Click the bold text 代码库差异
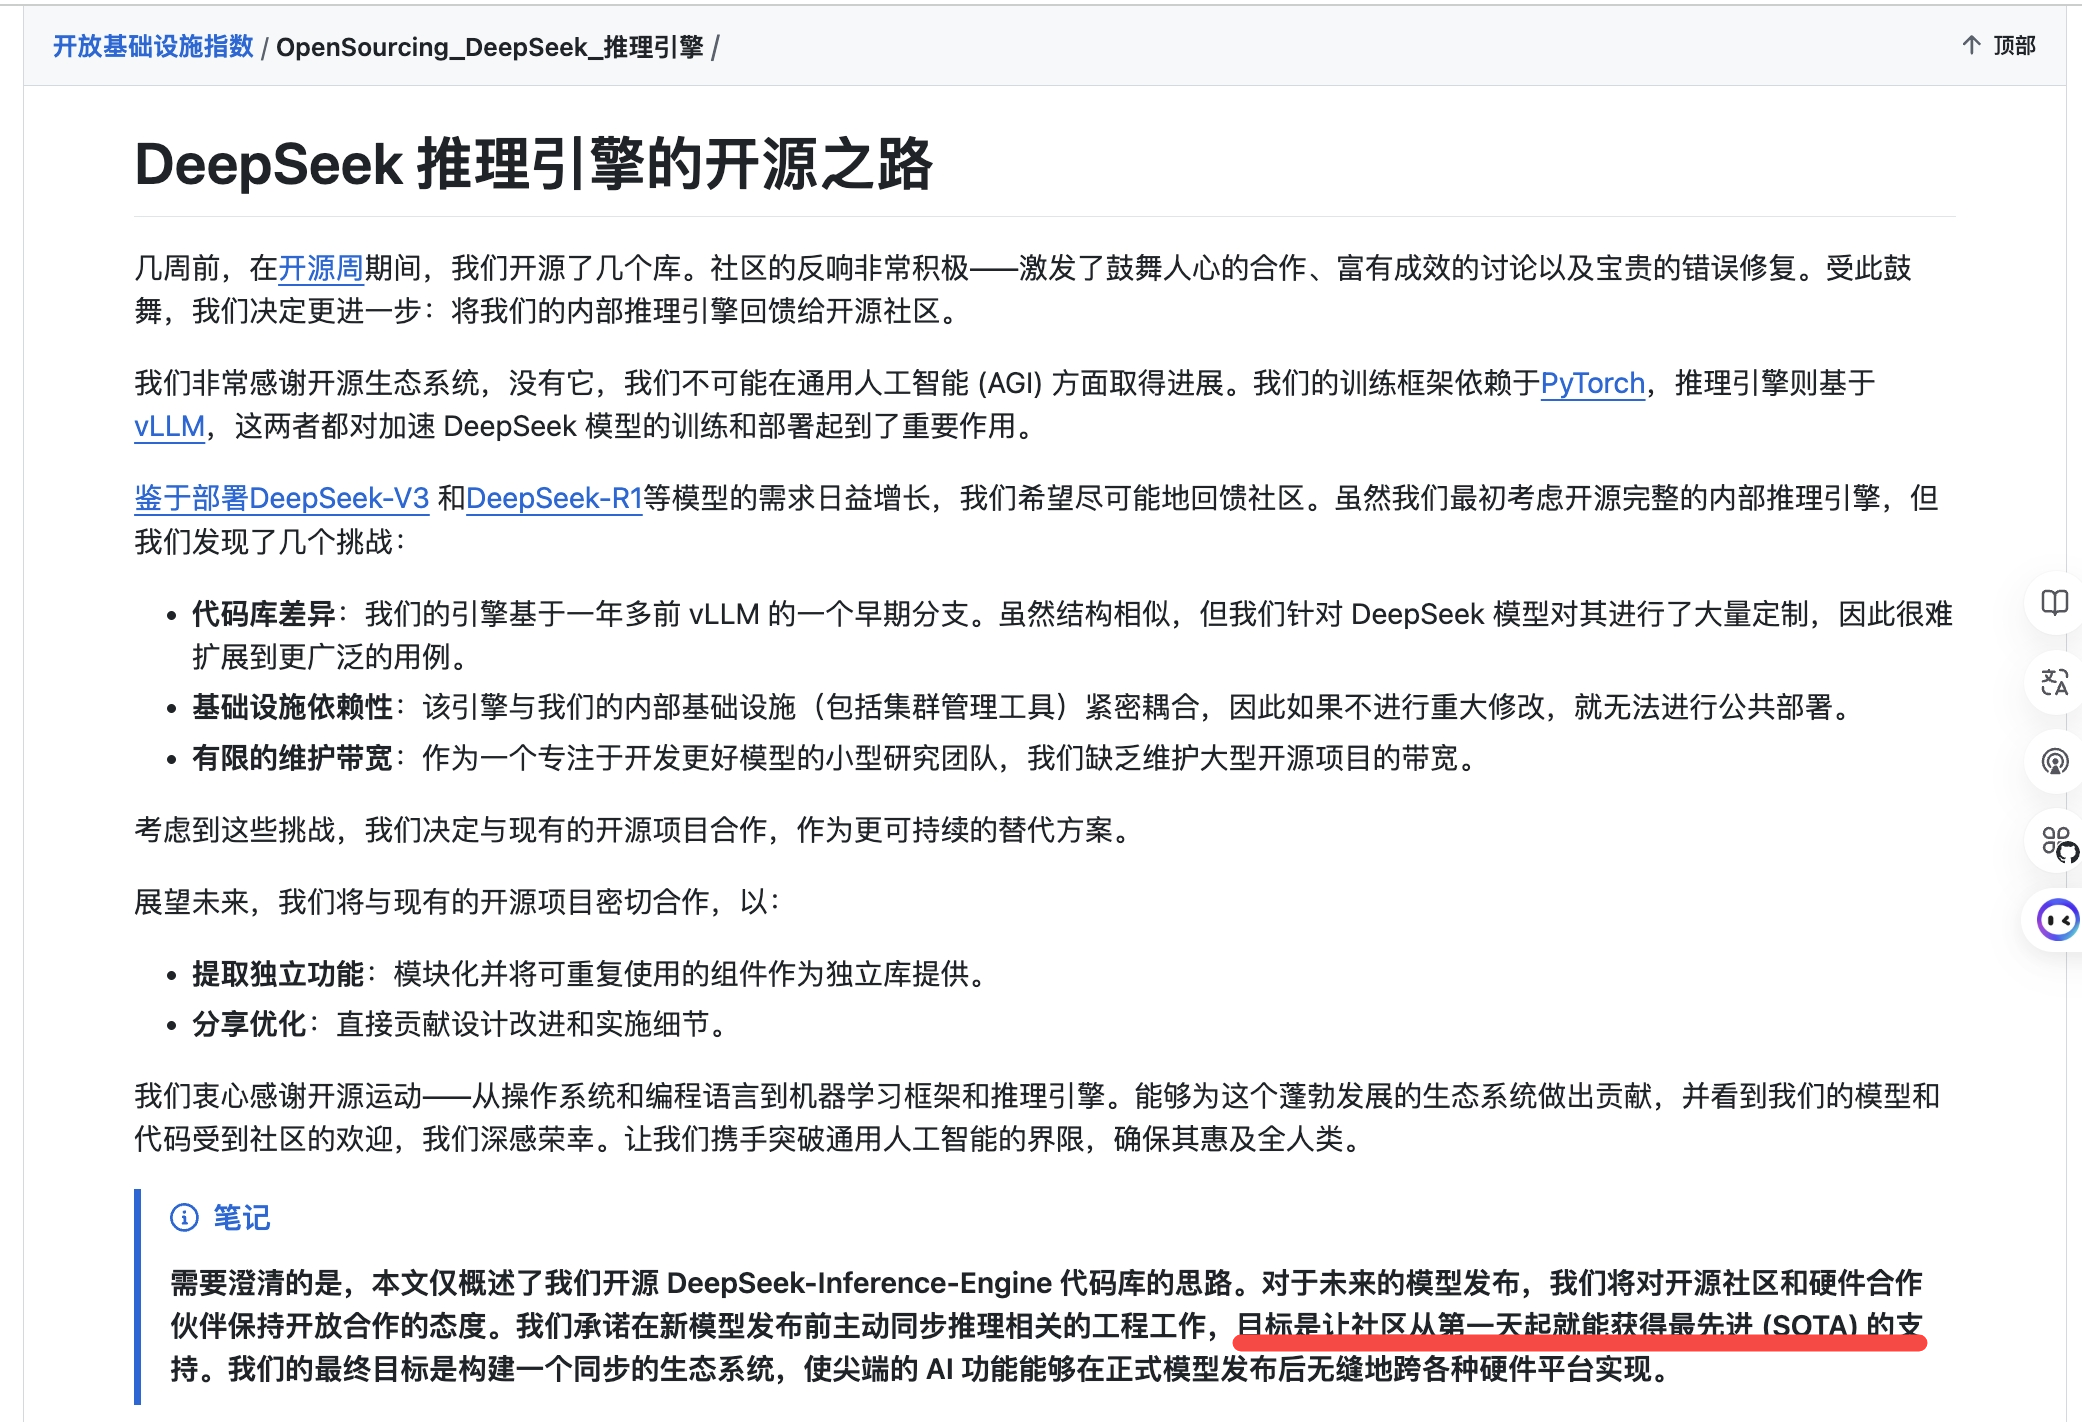Screen dimensions: 2082x1422 pyautogui.click(x=264, y=613)
